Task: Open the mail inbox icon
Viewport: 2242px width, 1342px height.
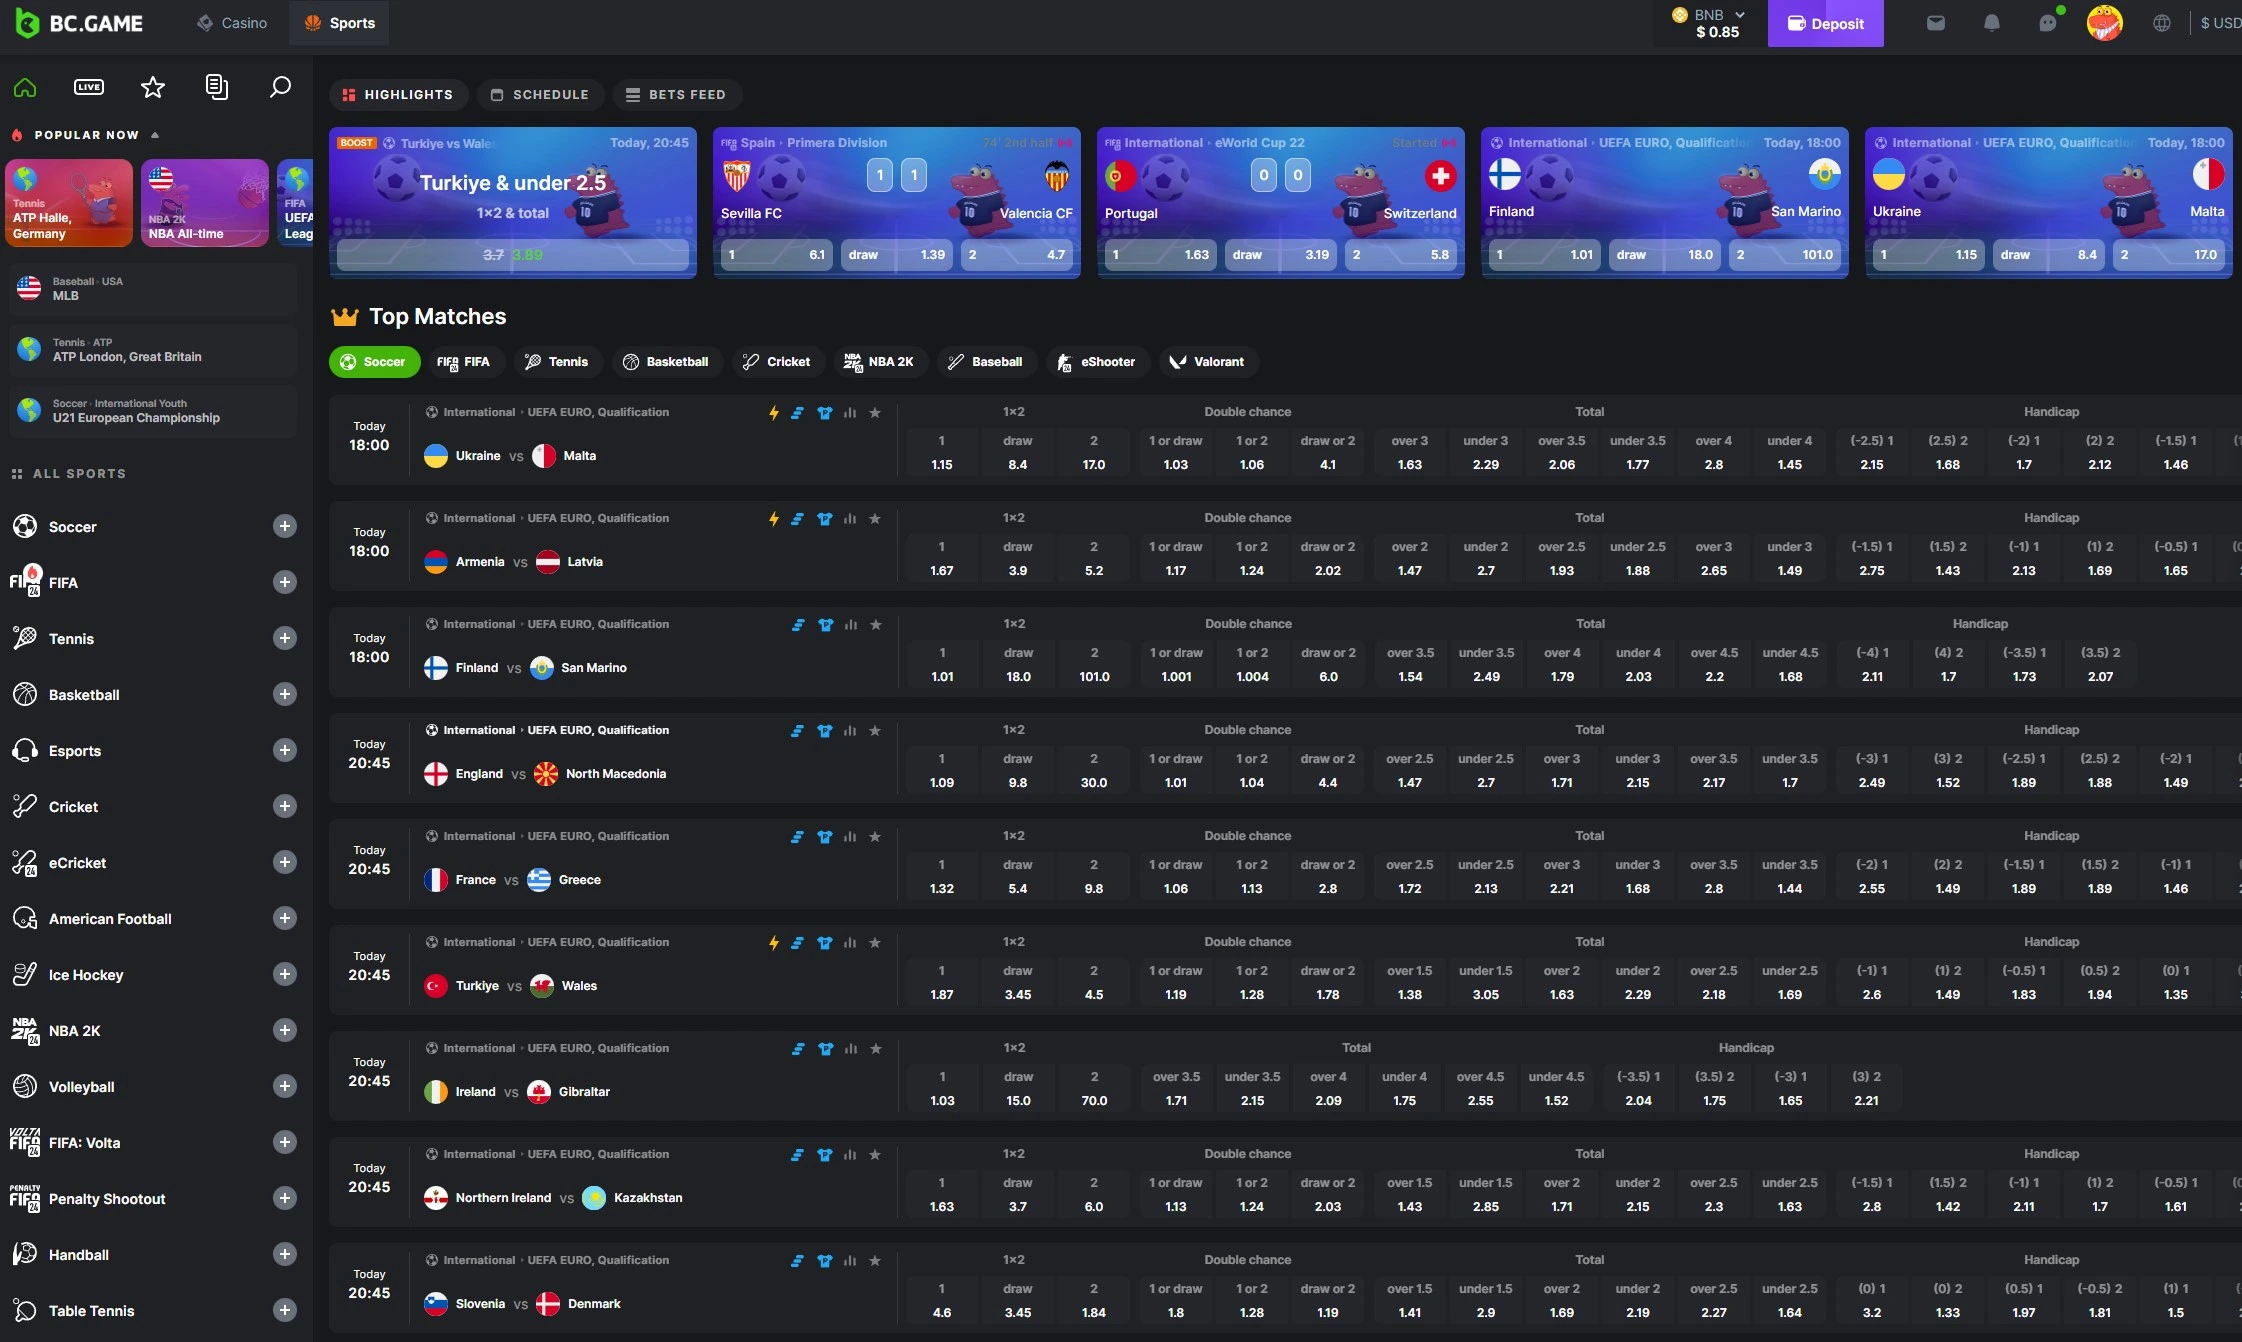Action: click(1936, 23)
